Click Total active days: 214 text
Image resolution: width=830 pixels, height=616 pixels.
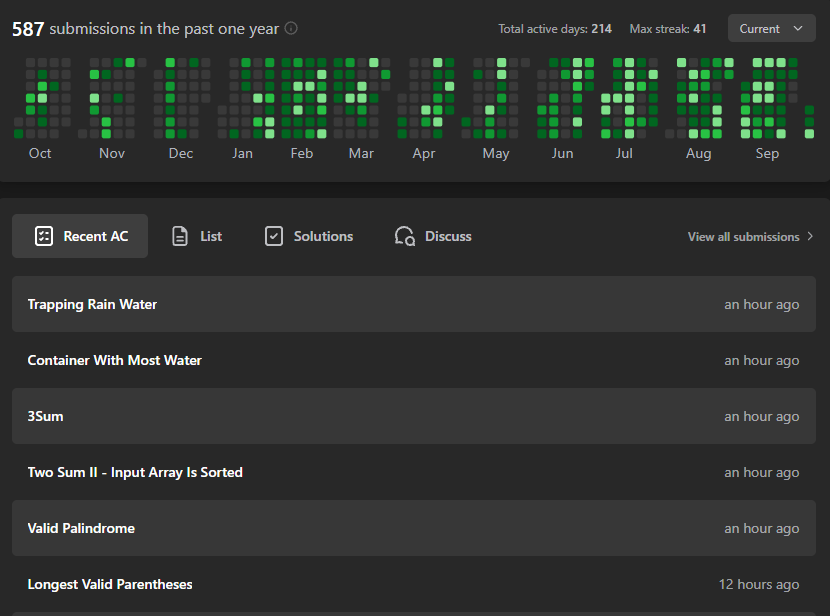coord(555,29)
